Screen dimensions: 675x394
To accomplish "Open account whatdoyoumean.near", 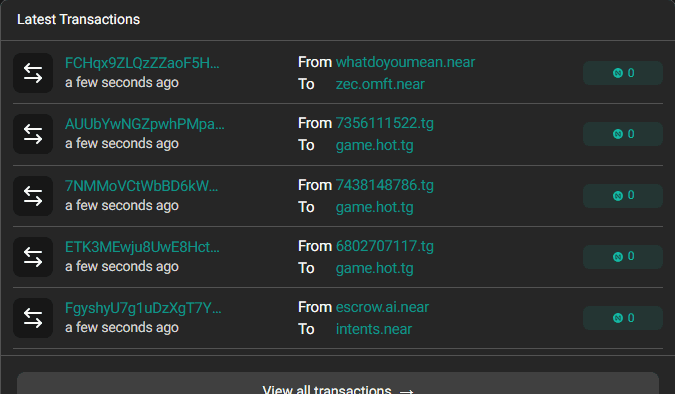I will pyautogui.click(x=405, y=62).
